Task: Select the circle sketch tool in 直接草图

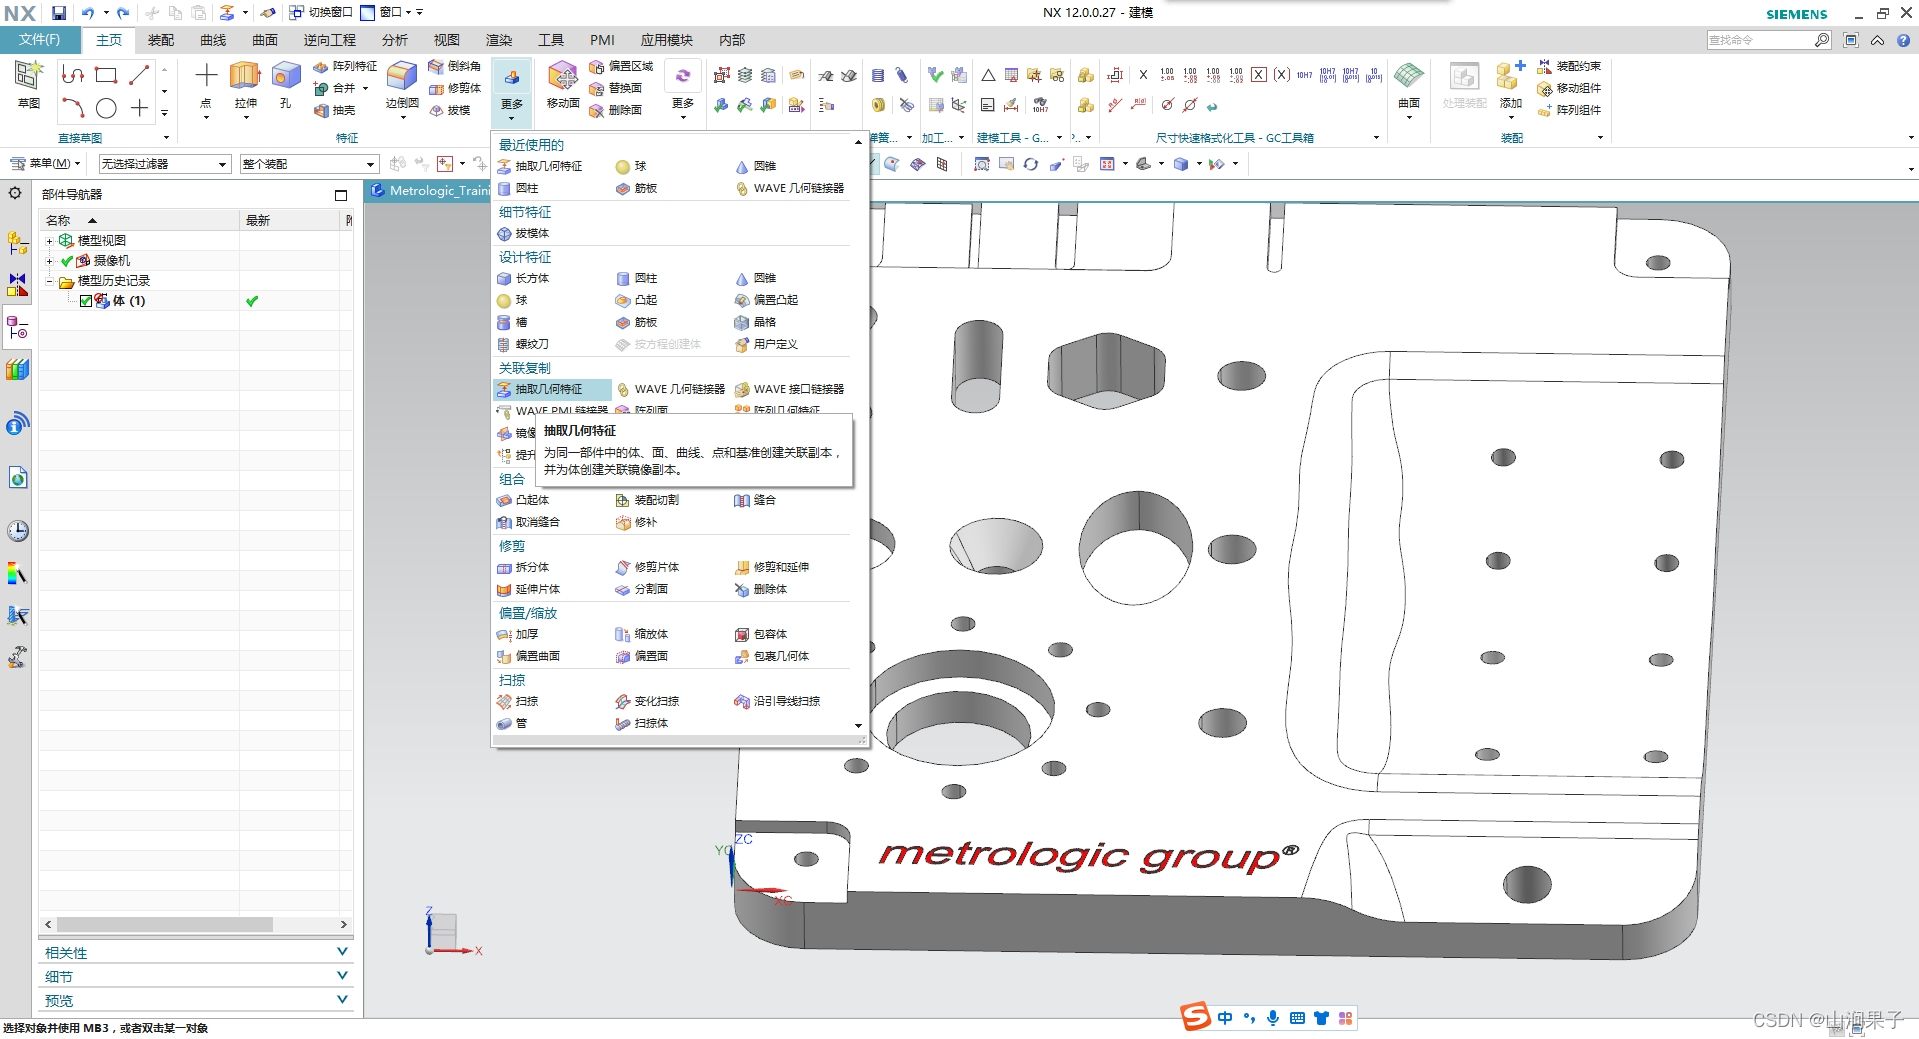Action: (x=106, y=108)
